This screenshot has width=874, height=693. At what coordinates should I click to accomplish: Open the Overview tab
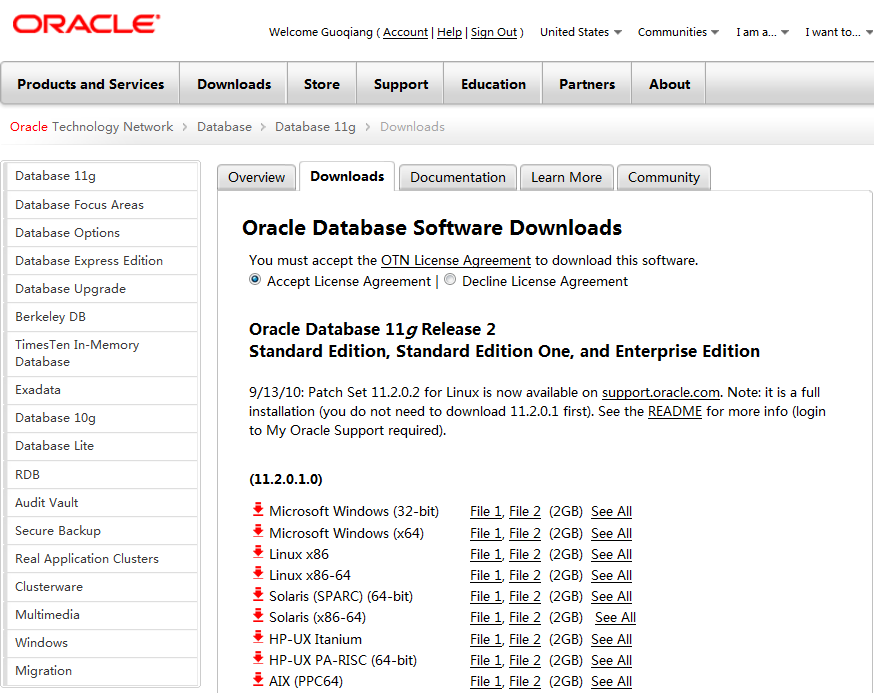(x=257, y=177)
